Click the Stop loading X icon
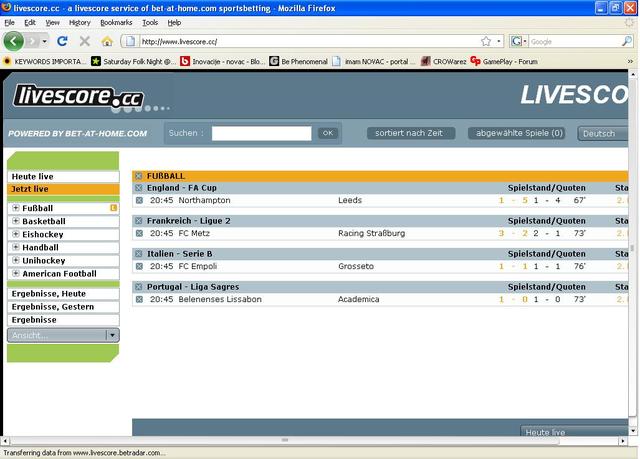The image size is (640, 459). [x=84, y=41]
